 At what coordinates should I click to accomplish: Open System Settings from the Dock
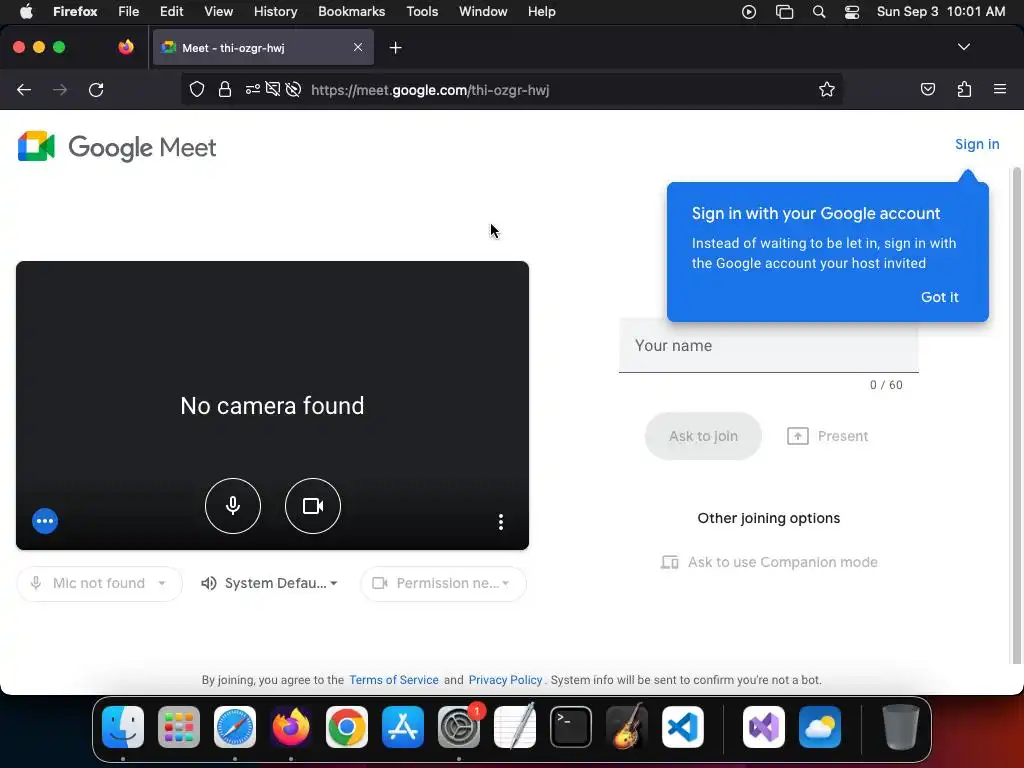click(x=458, y=727)
